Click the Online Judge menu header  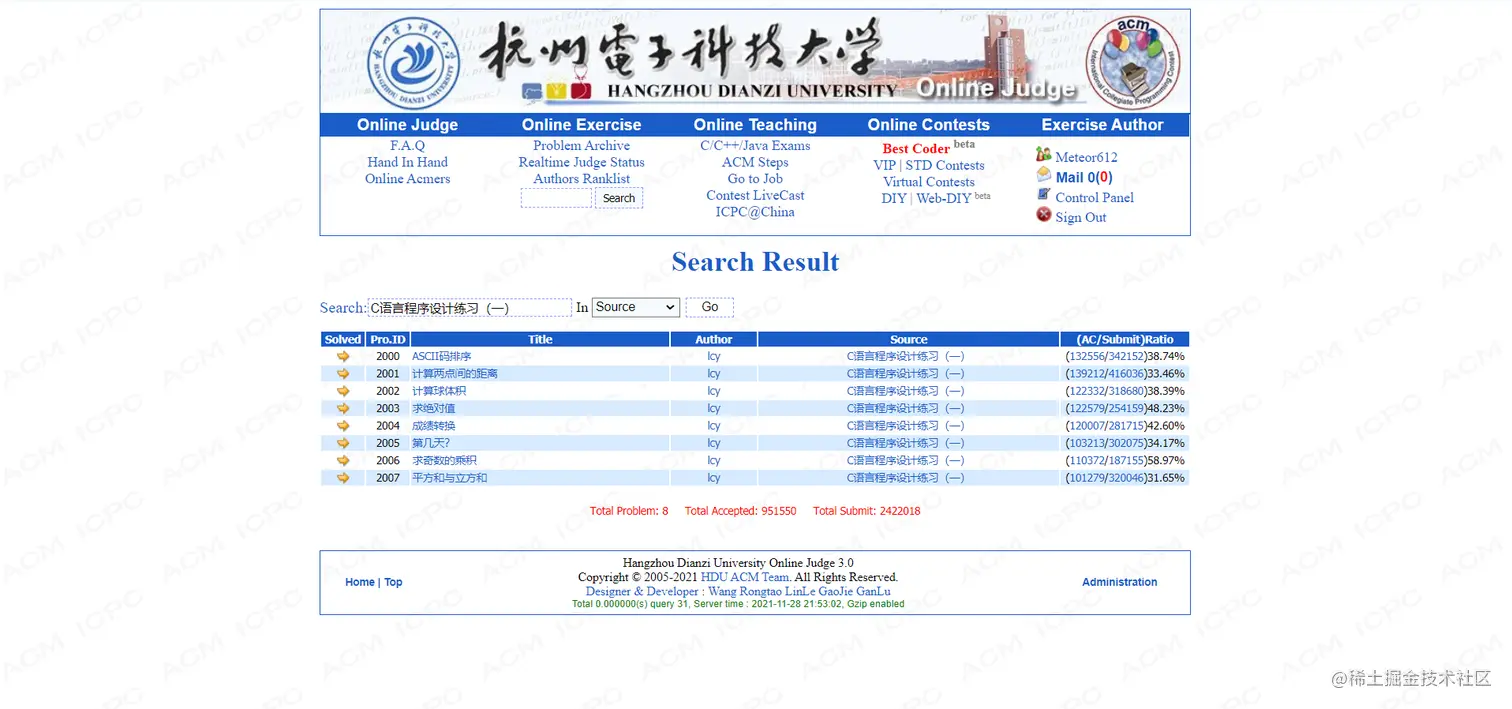(407, 125)
